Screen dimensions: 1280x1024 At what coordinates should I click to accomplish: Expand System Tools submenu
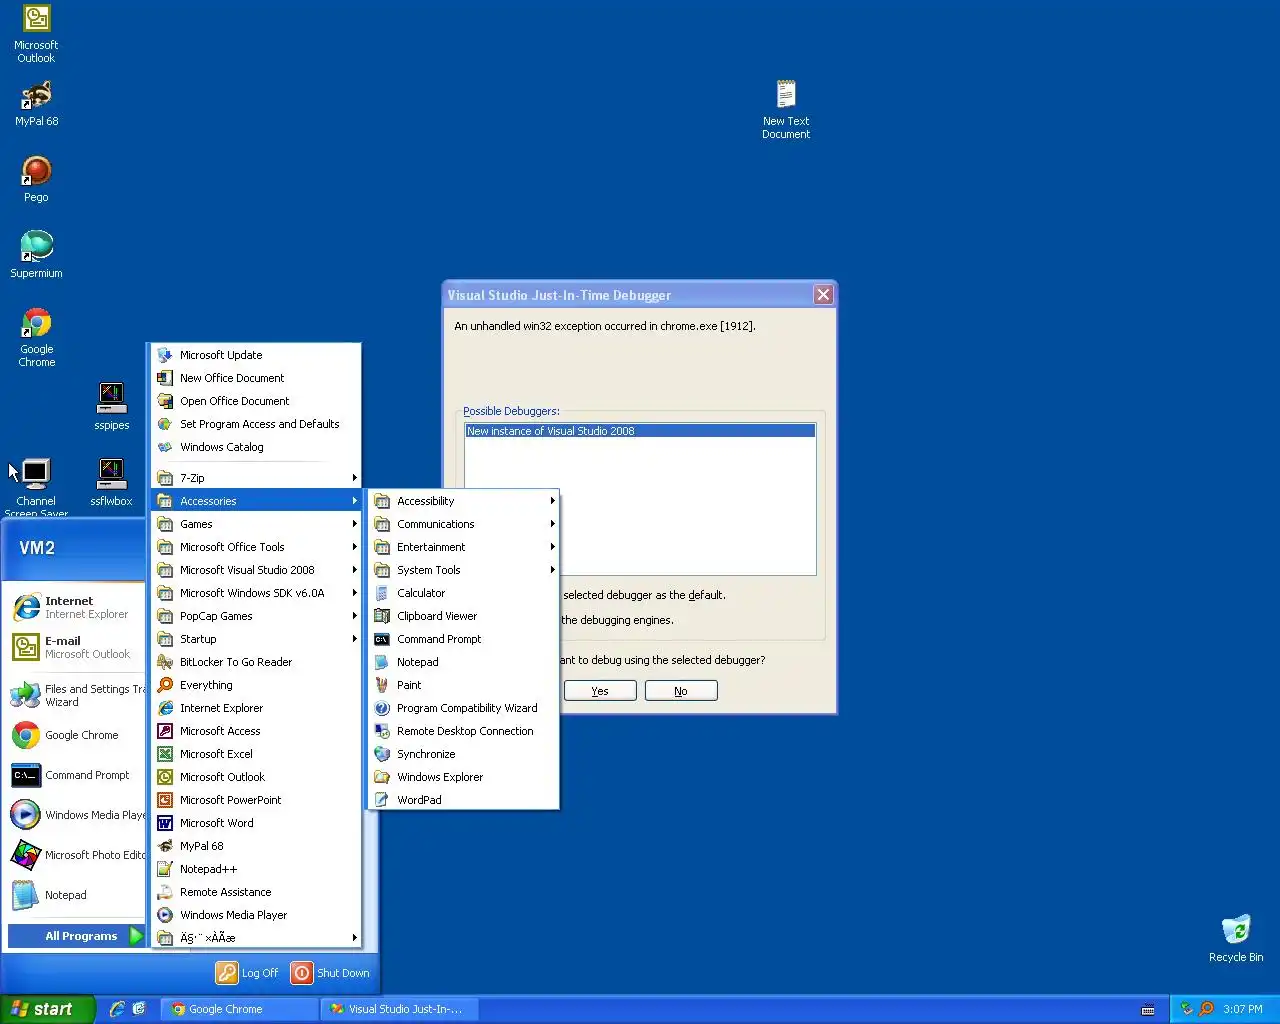464,570
